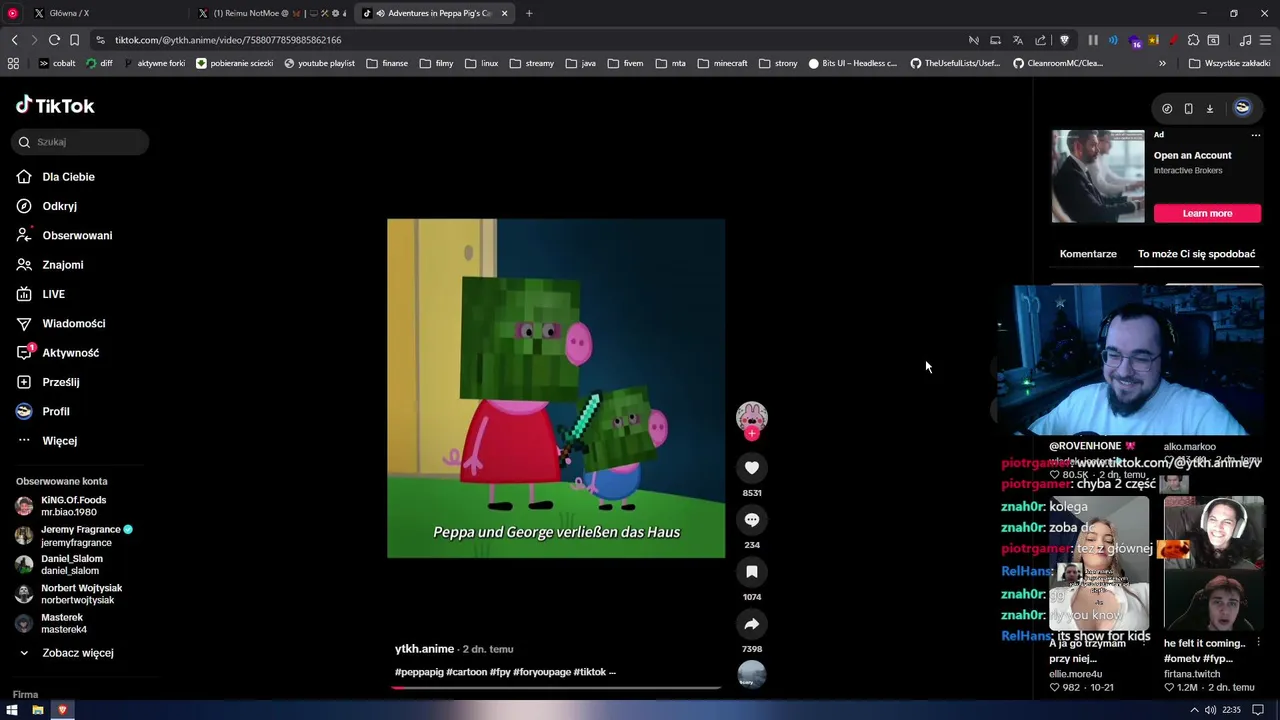Viewport: 1280px width, 720px height.
Task: Click the #peppapig hashtag
Action: 419,672
